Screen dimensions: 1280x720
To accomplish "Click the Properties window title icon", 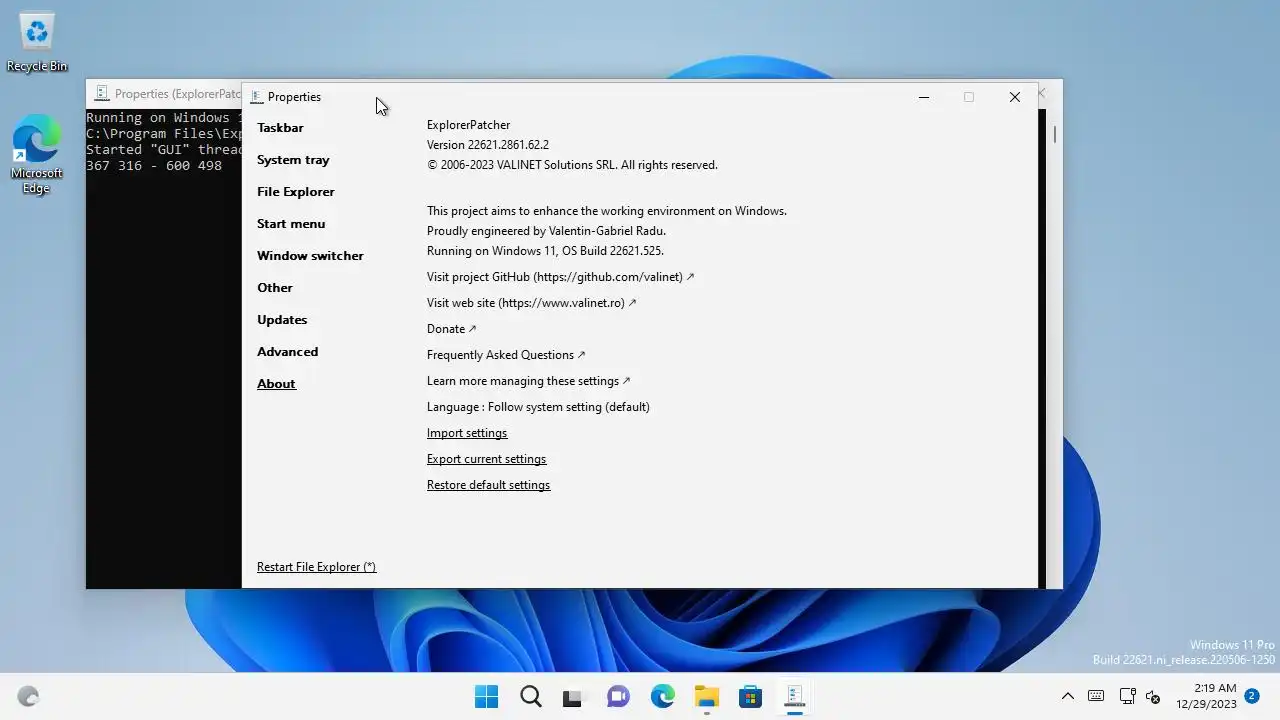I will click(257, 97).
